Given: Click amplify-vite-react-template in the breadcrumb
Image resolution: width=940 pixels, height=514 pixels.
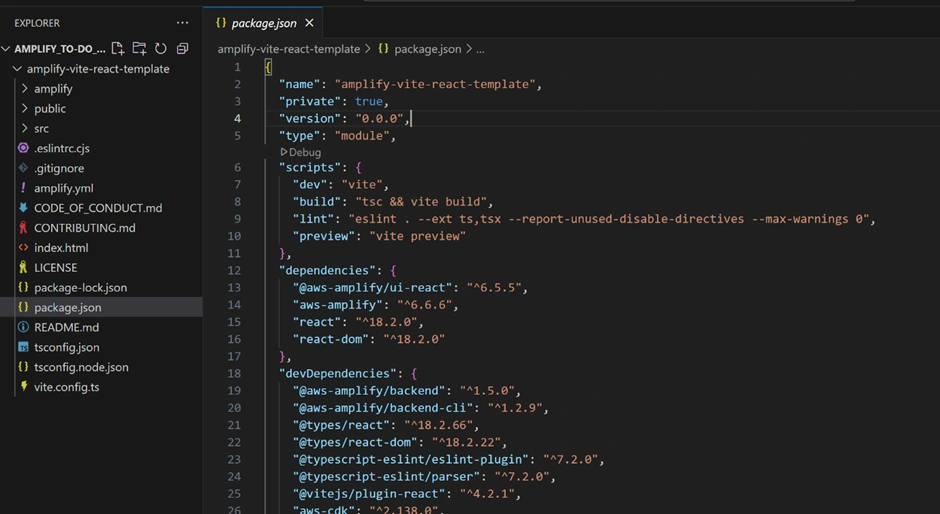Looking at the screenshot, I should pyautogui.click(x=288, y=49).
